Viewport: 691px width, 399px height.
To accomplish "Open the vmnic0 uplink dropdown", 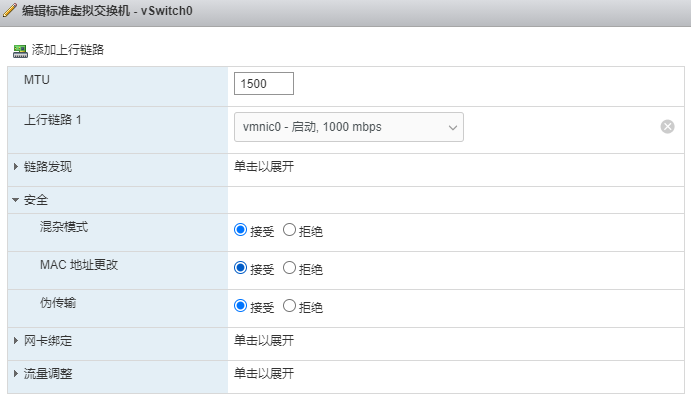I will pos(349,127).
